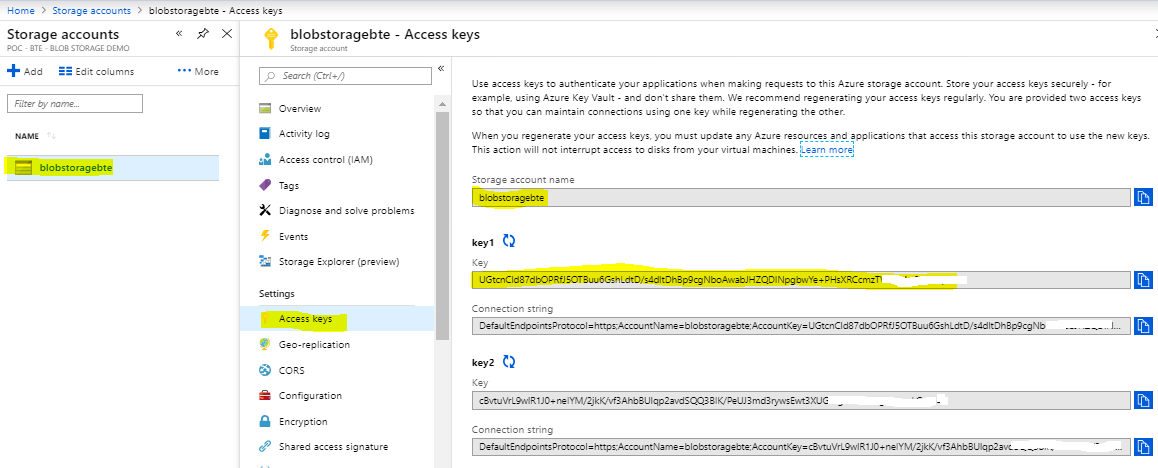Copy the key1 Key value

pyautogui.click(x=1143, y=280)
